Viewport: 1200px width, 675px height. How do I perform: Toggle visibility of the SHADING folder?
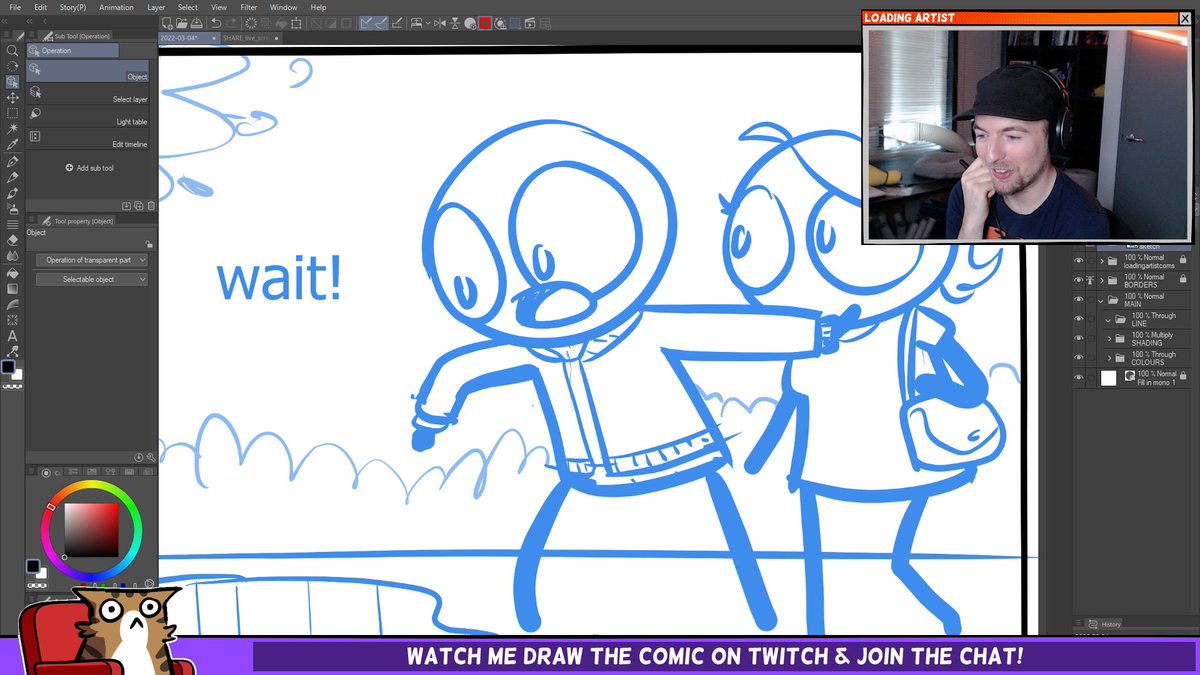tap(1079, 338)
